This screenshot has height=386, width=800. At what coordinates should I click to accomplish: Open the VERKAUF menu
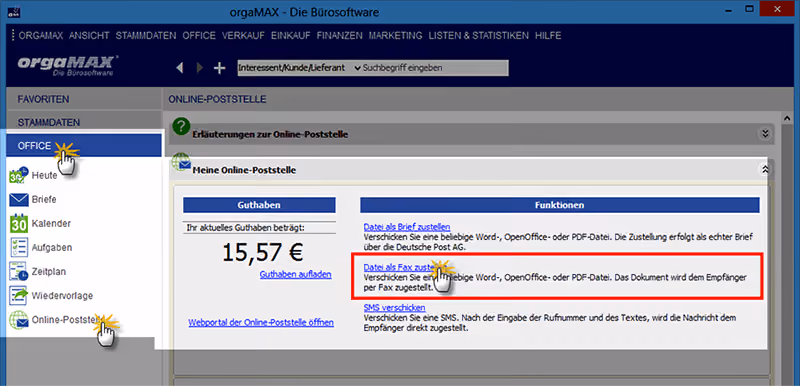243,36
